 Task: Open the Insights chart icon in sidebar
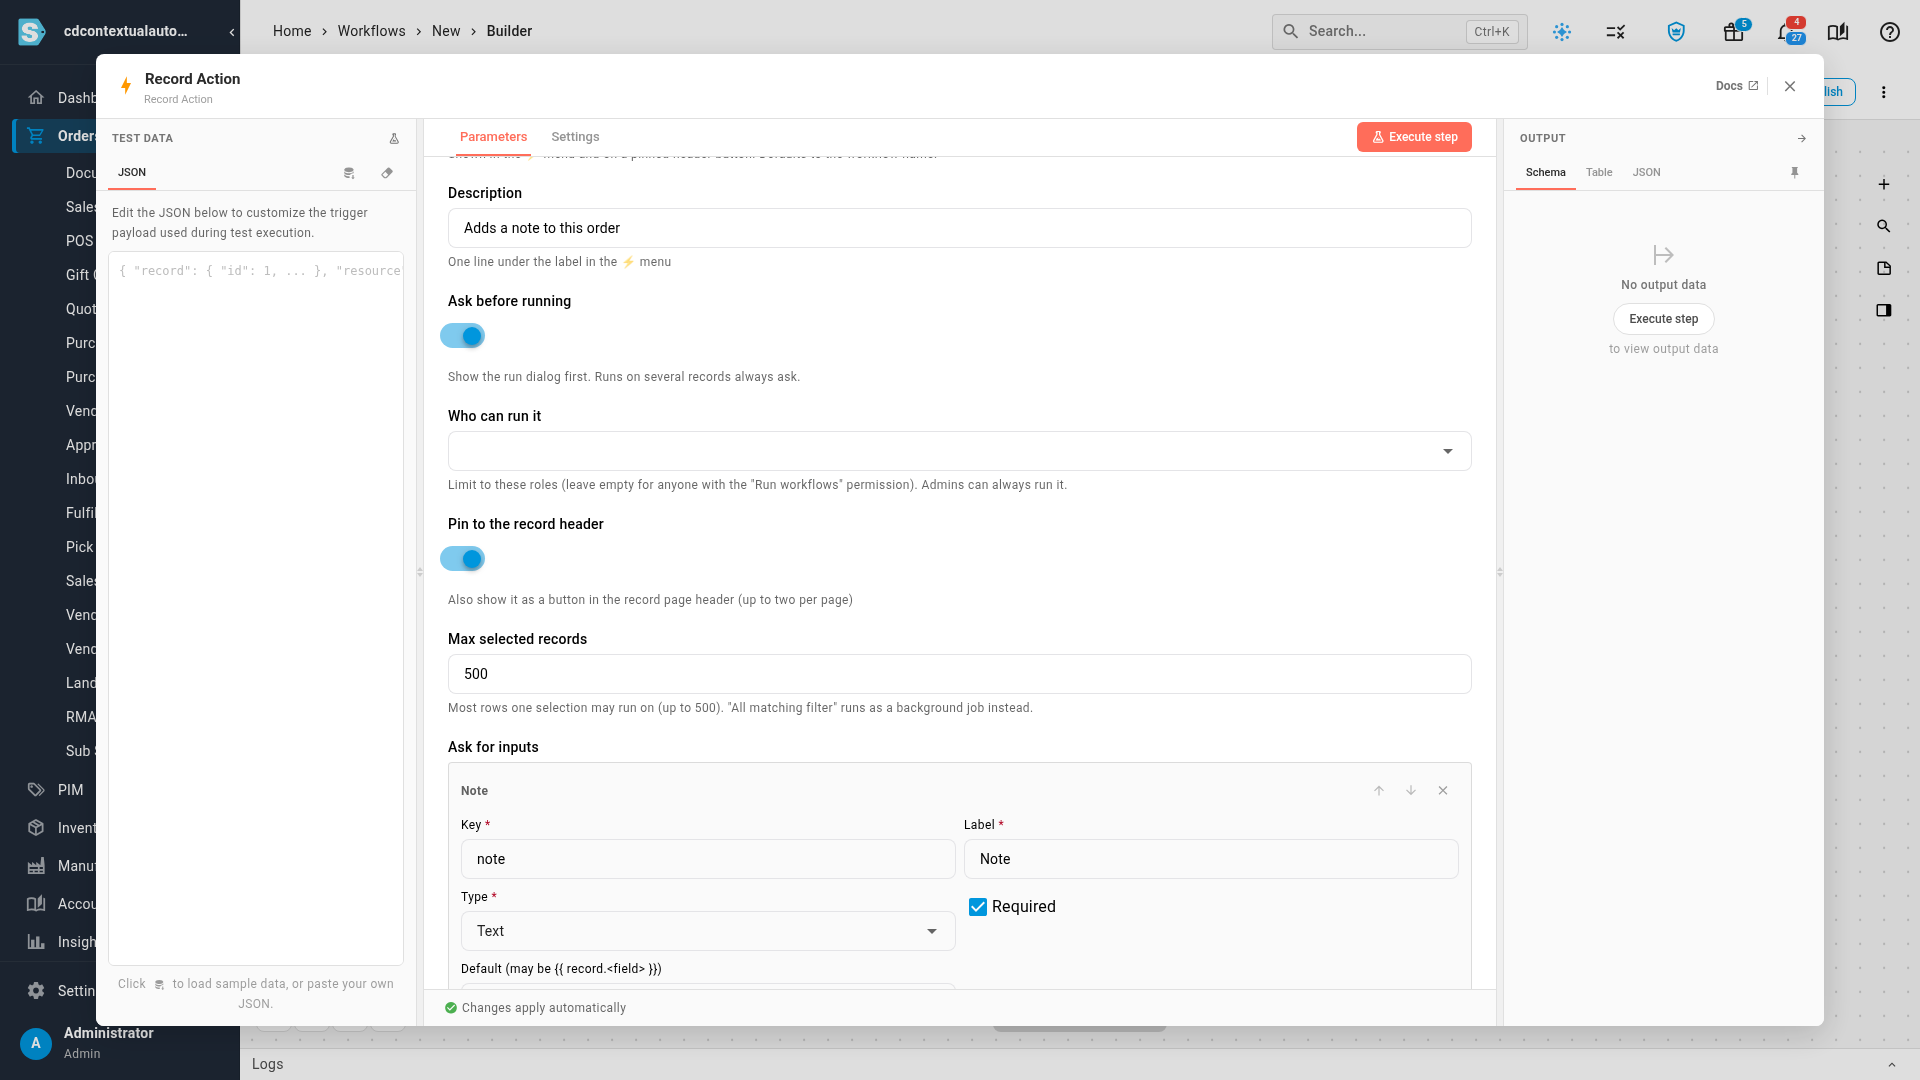tap(36, 942)
